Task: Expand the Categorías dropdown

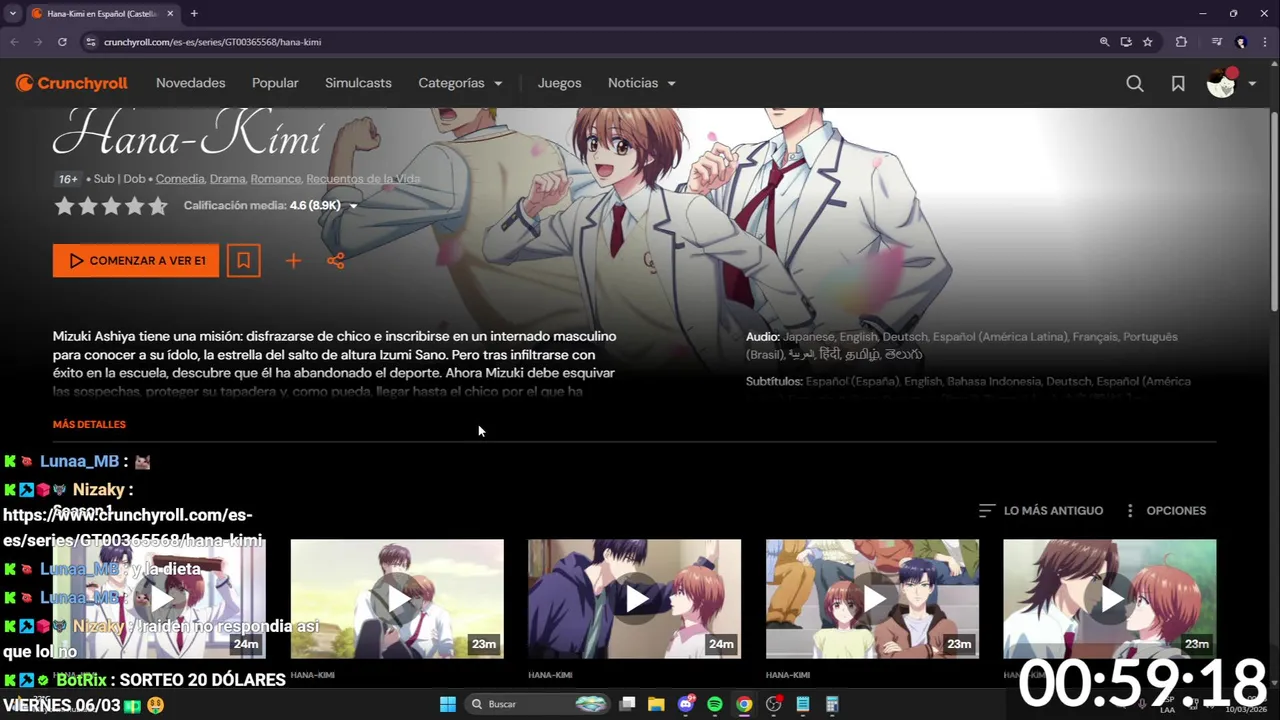Action: pos(460,83)
